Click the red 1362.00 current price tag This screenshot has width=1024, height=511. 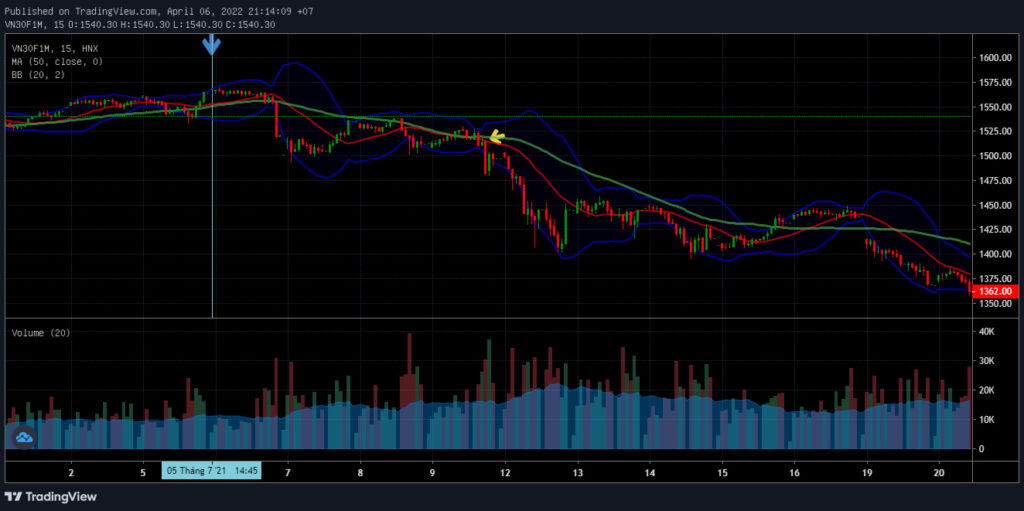pos(995,291)
